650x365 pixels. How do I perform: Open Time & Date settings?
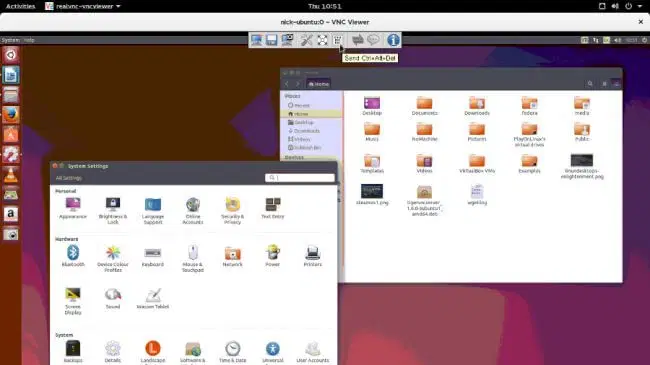point(233,352)
